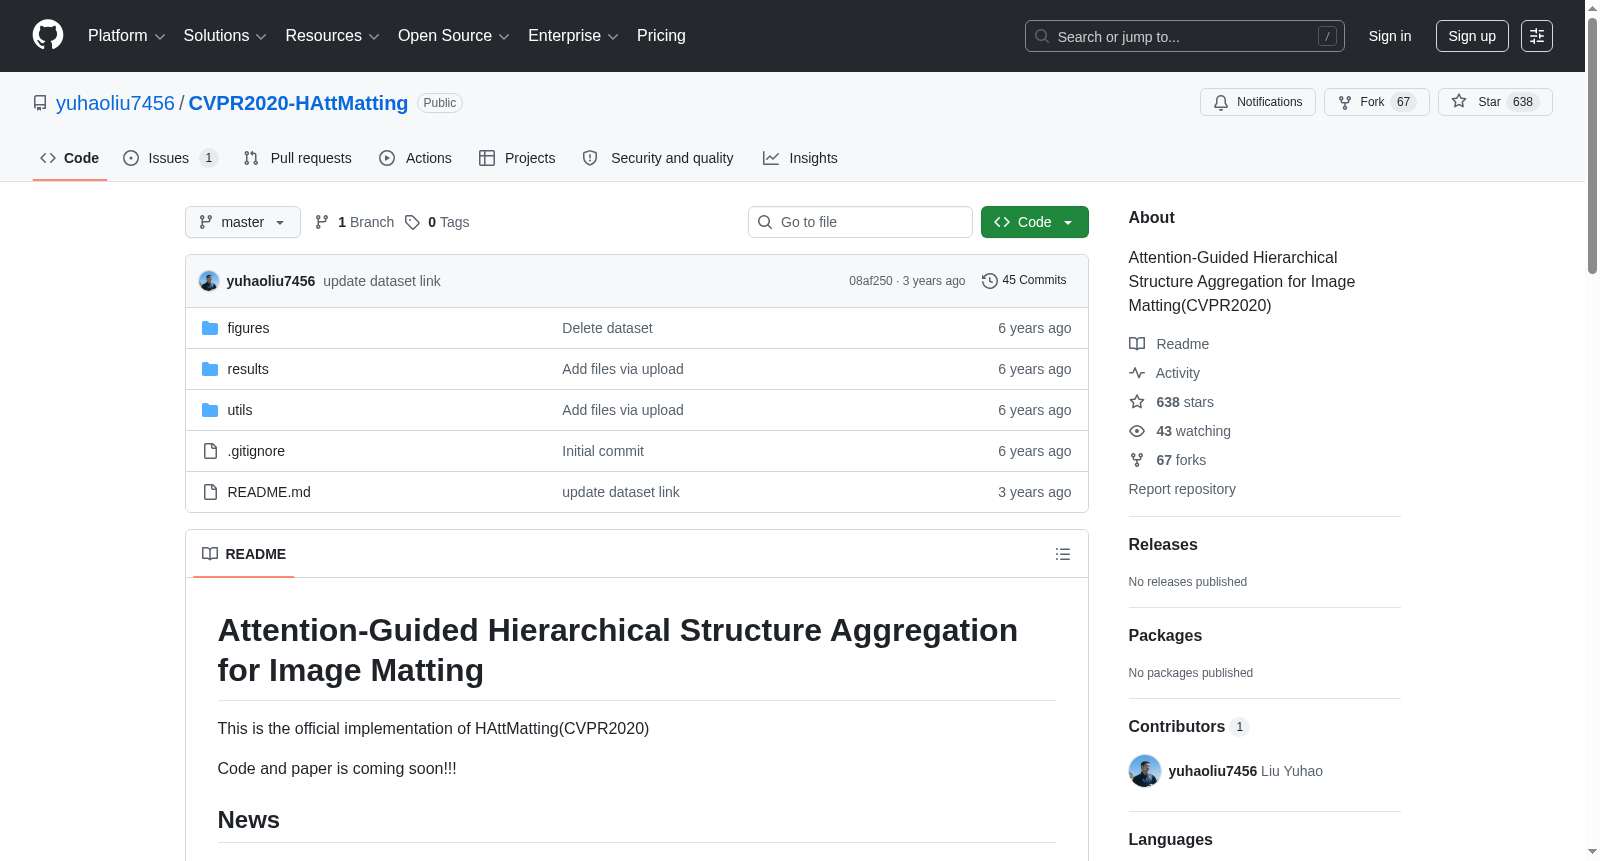Viewport: 1600px width, 861px height.
Task: Click the repository book icon beside yuhaoliu7456
Action: click(x=40, y=103)
